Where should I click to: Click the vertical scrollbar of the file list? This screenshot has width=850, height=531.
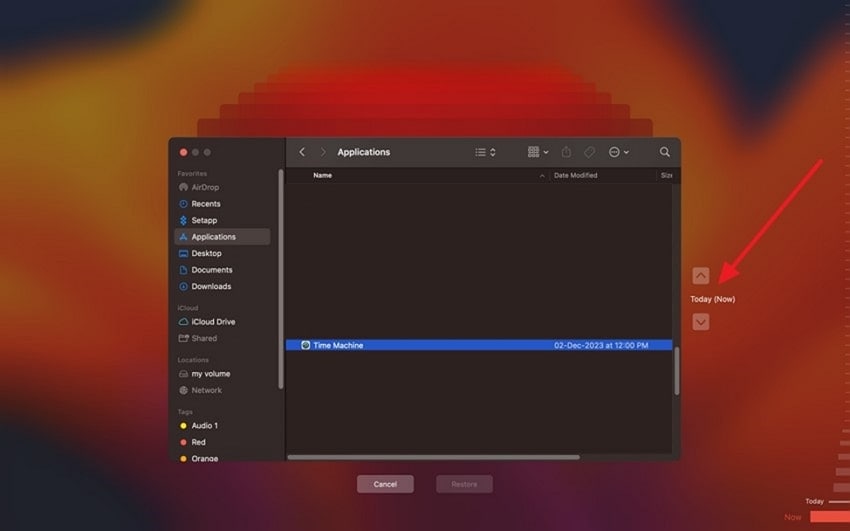click(x=677, y=371)
